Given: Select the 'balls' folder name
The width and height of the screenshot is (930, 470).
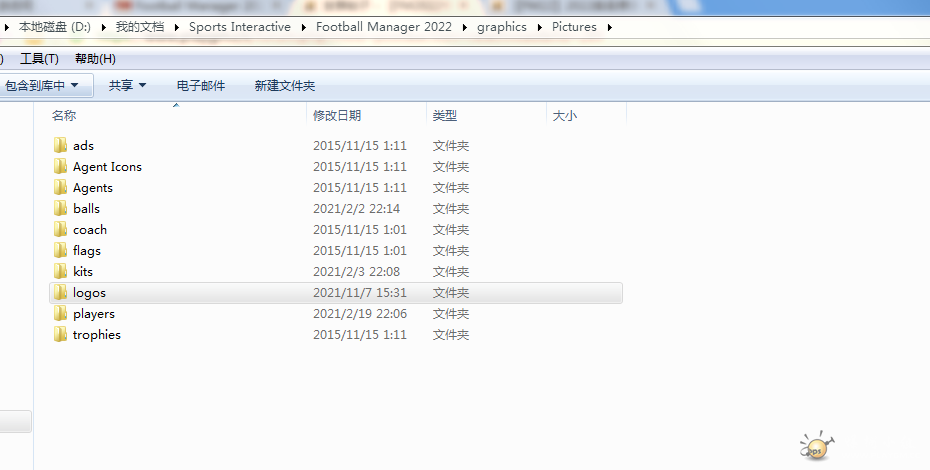Looking at the screenshot, I should [86, 208].
